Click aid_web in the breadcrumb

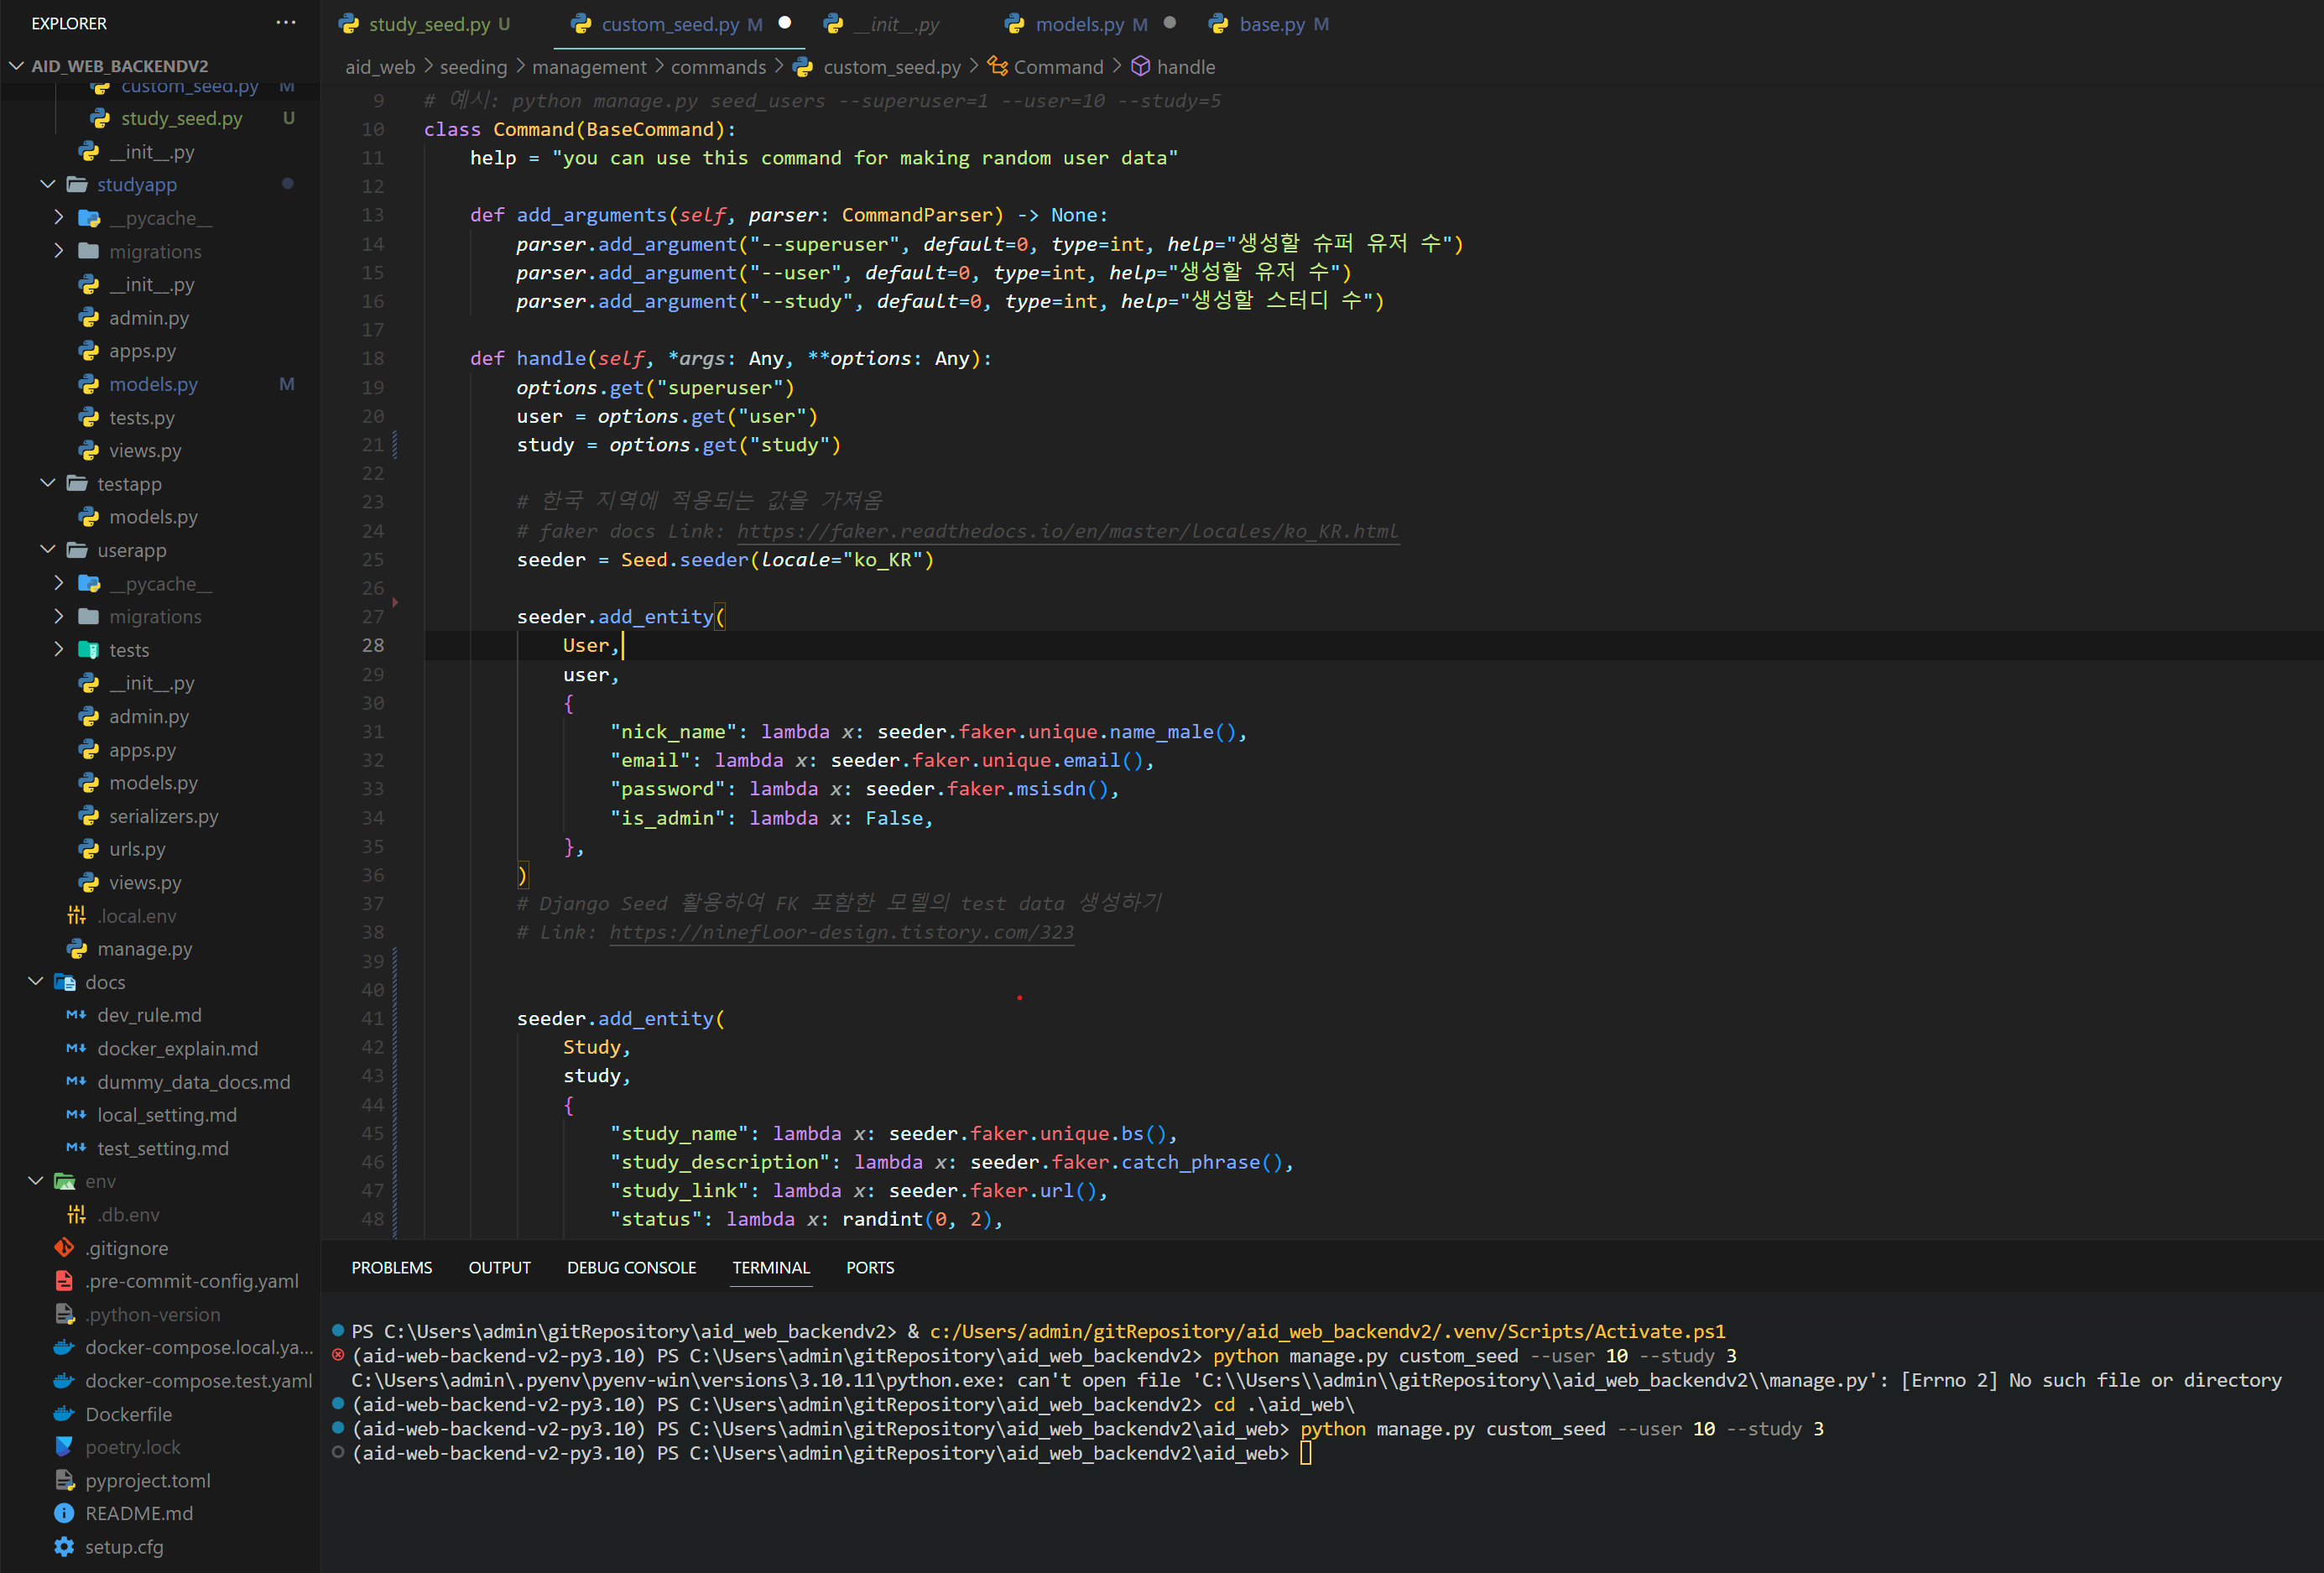pyautogui.click(x=380, y=67)
